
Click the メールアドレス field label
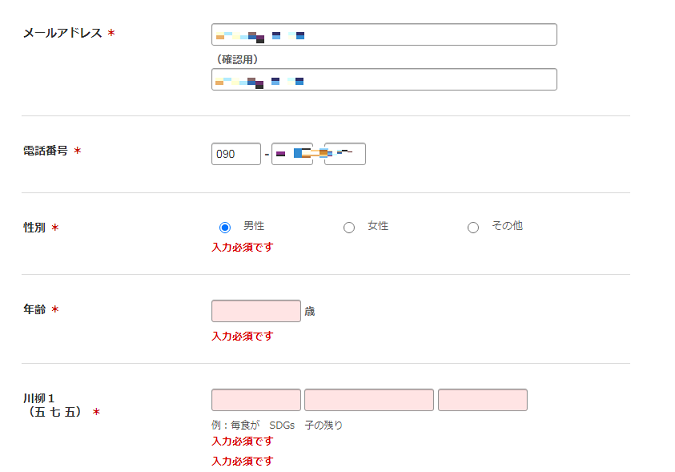(x=62, y=33)
